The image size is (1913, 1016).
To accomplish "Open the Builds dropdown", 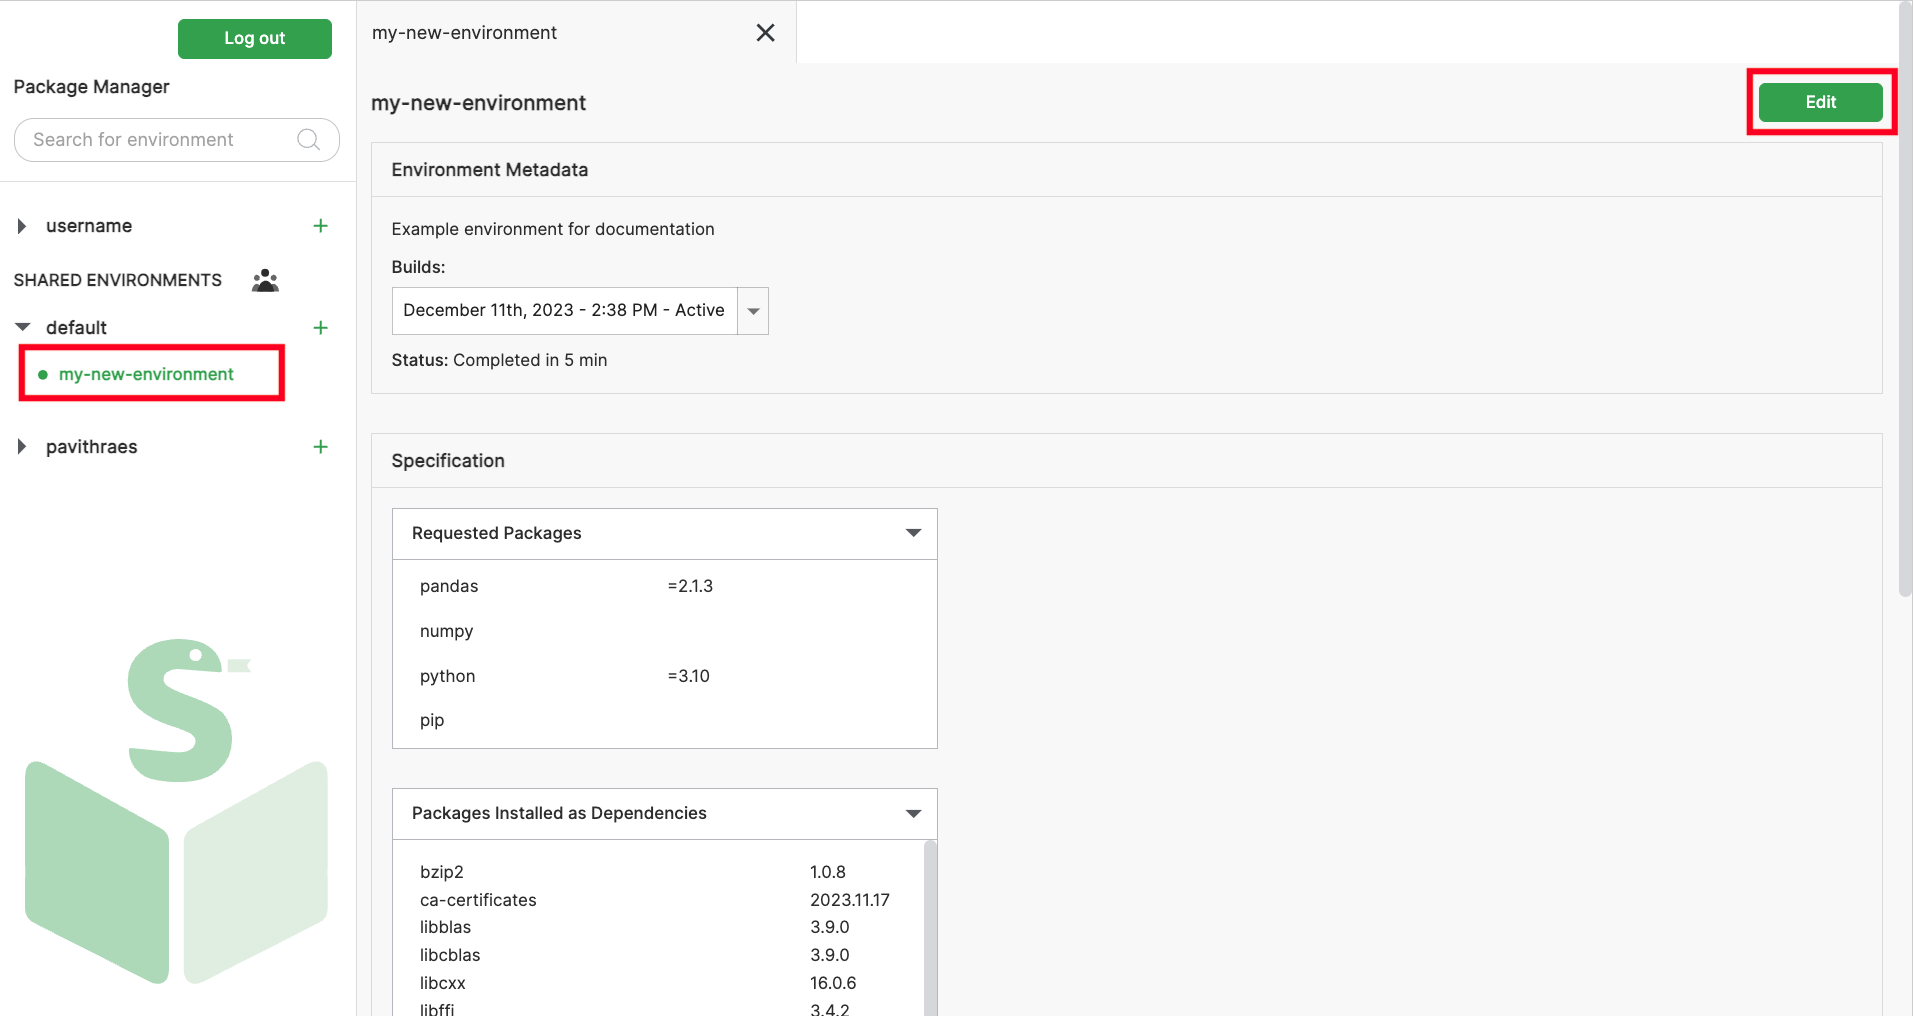I will pyautogui.click(x=753, y=311).
